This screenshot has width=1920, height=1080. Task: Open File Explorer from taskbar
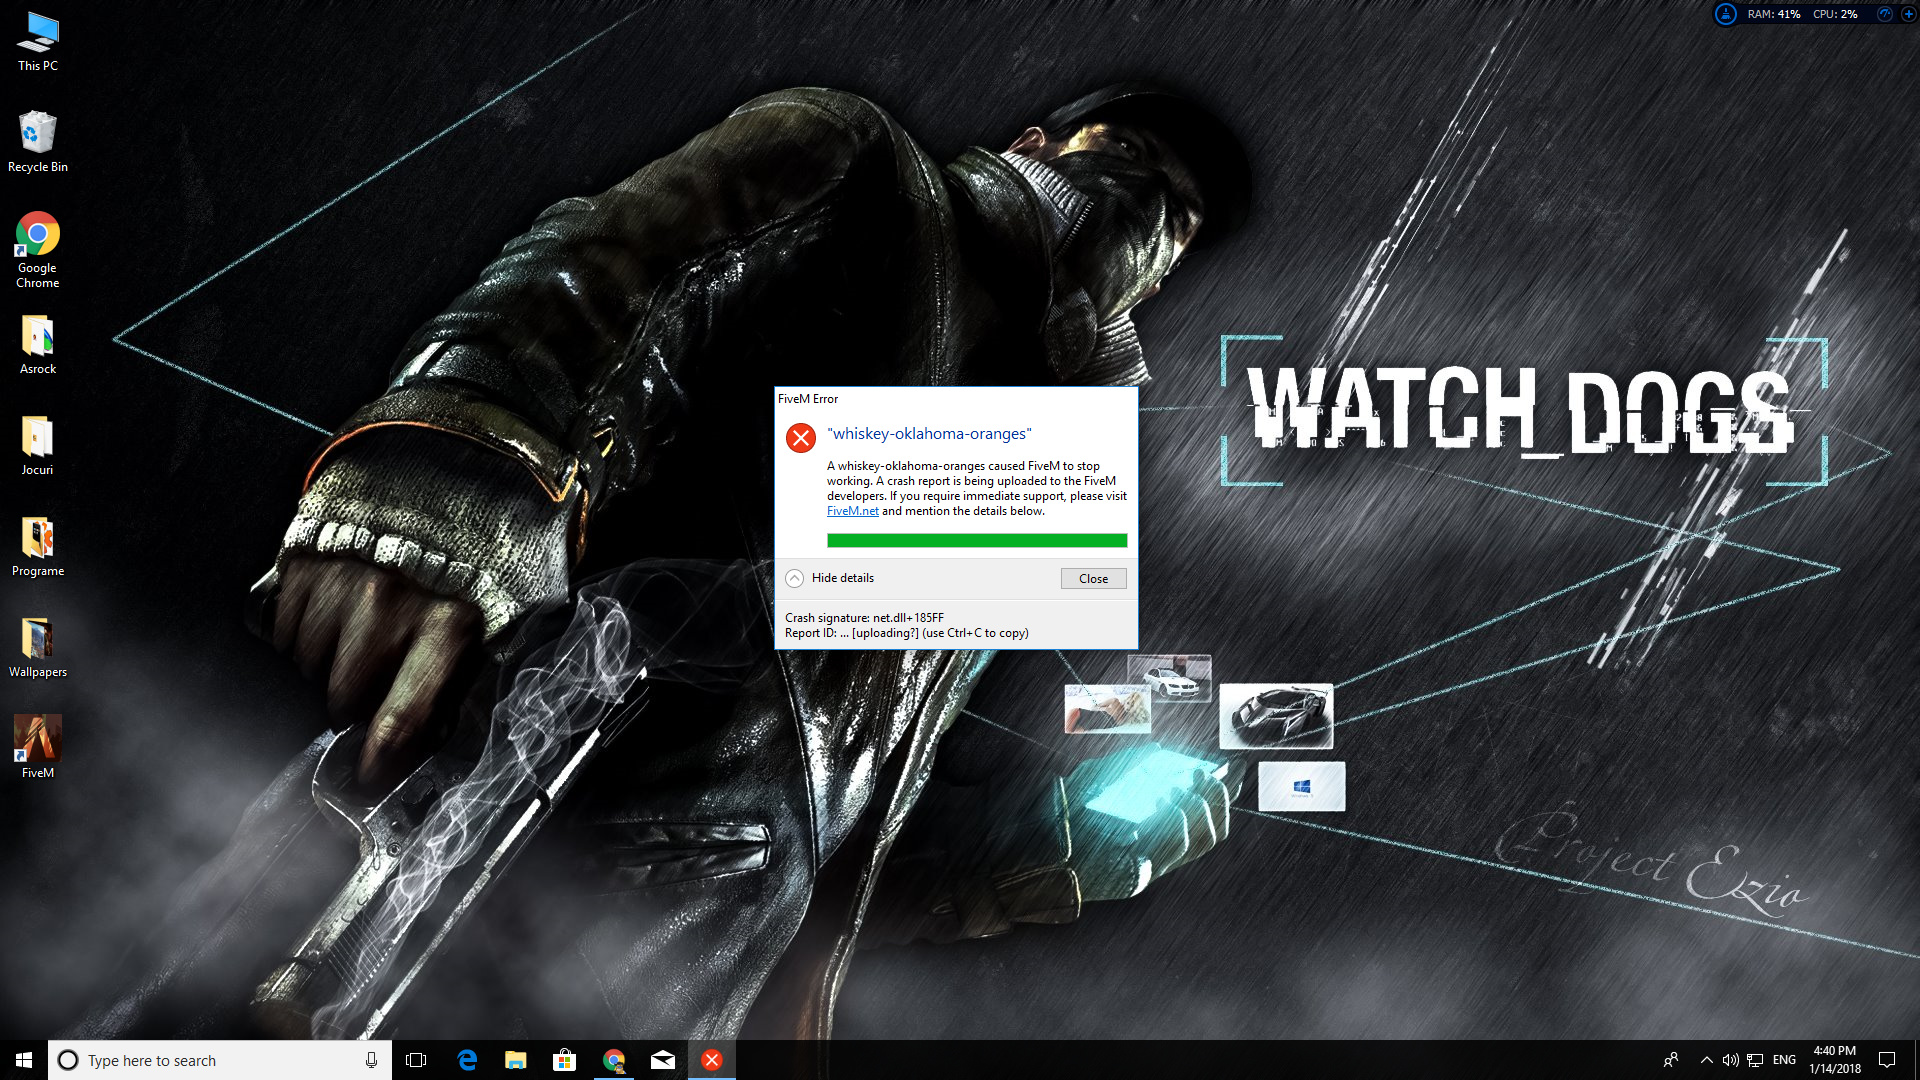tap(516, 1060)
